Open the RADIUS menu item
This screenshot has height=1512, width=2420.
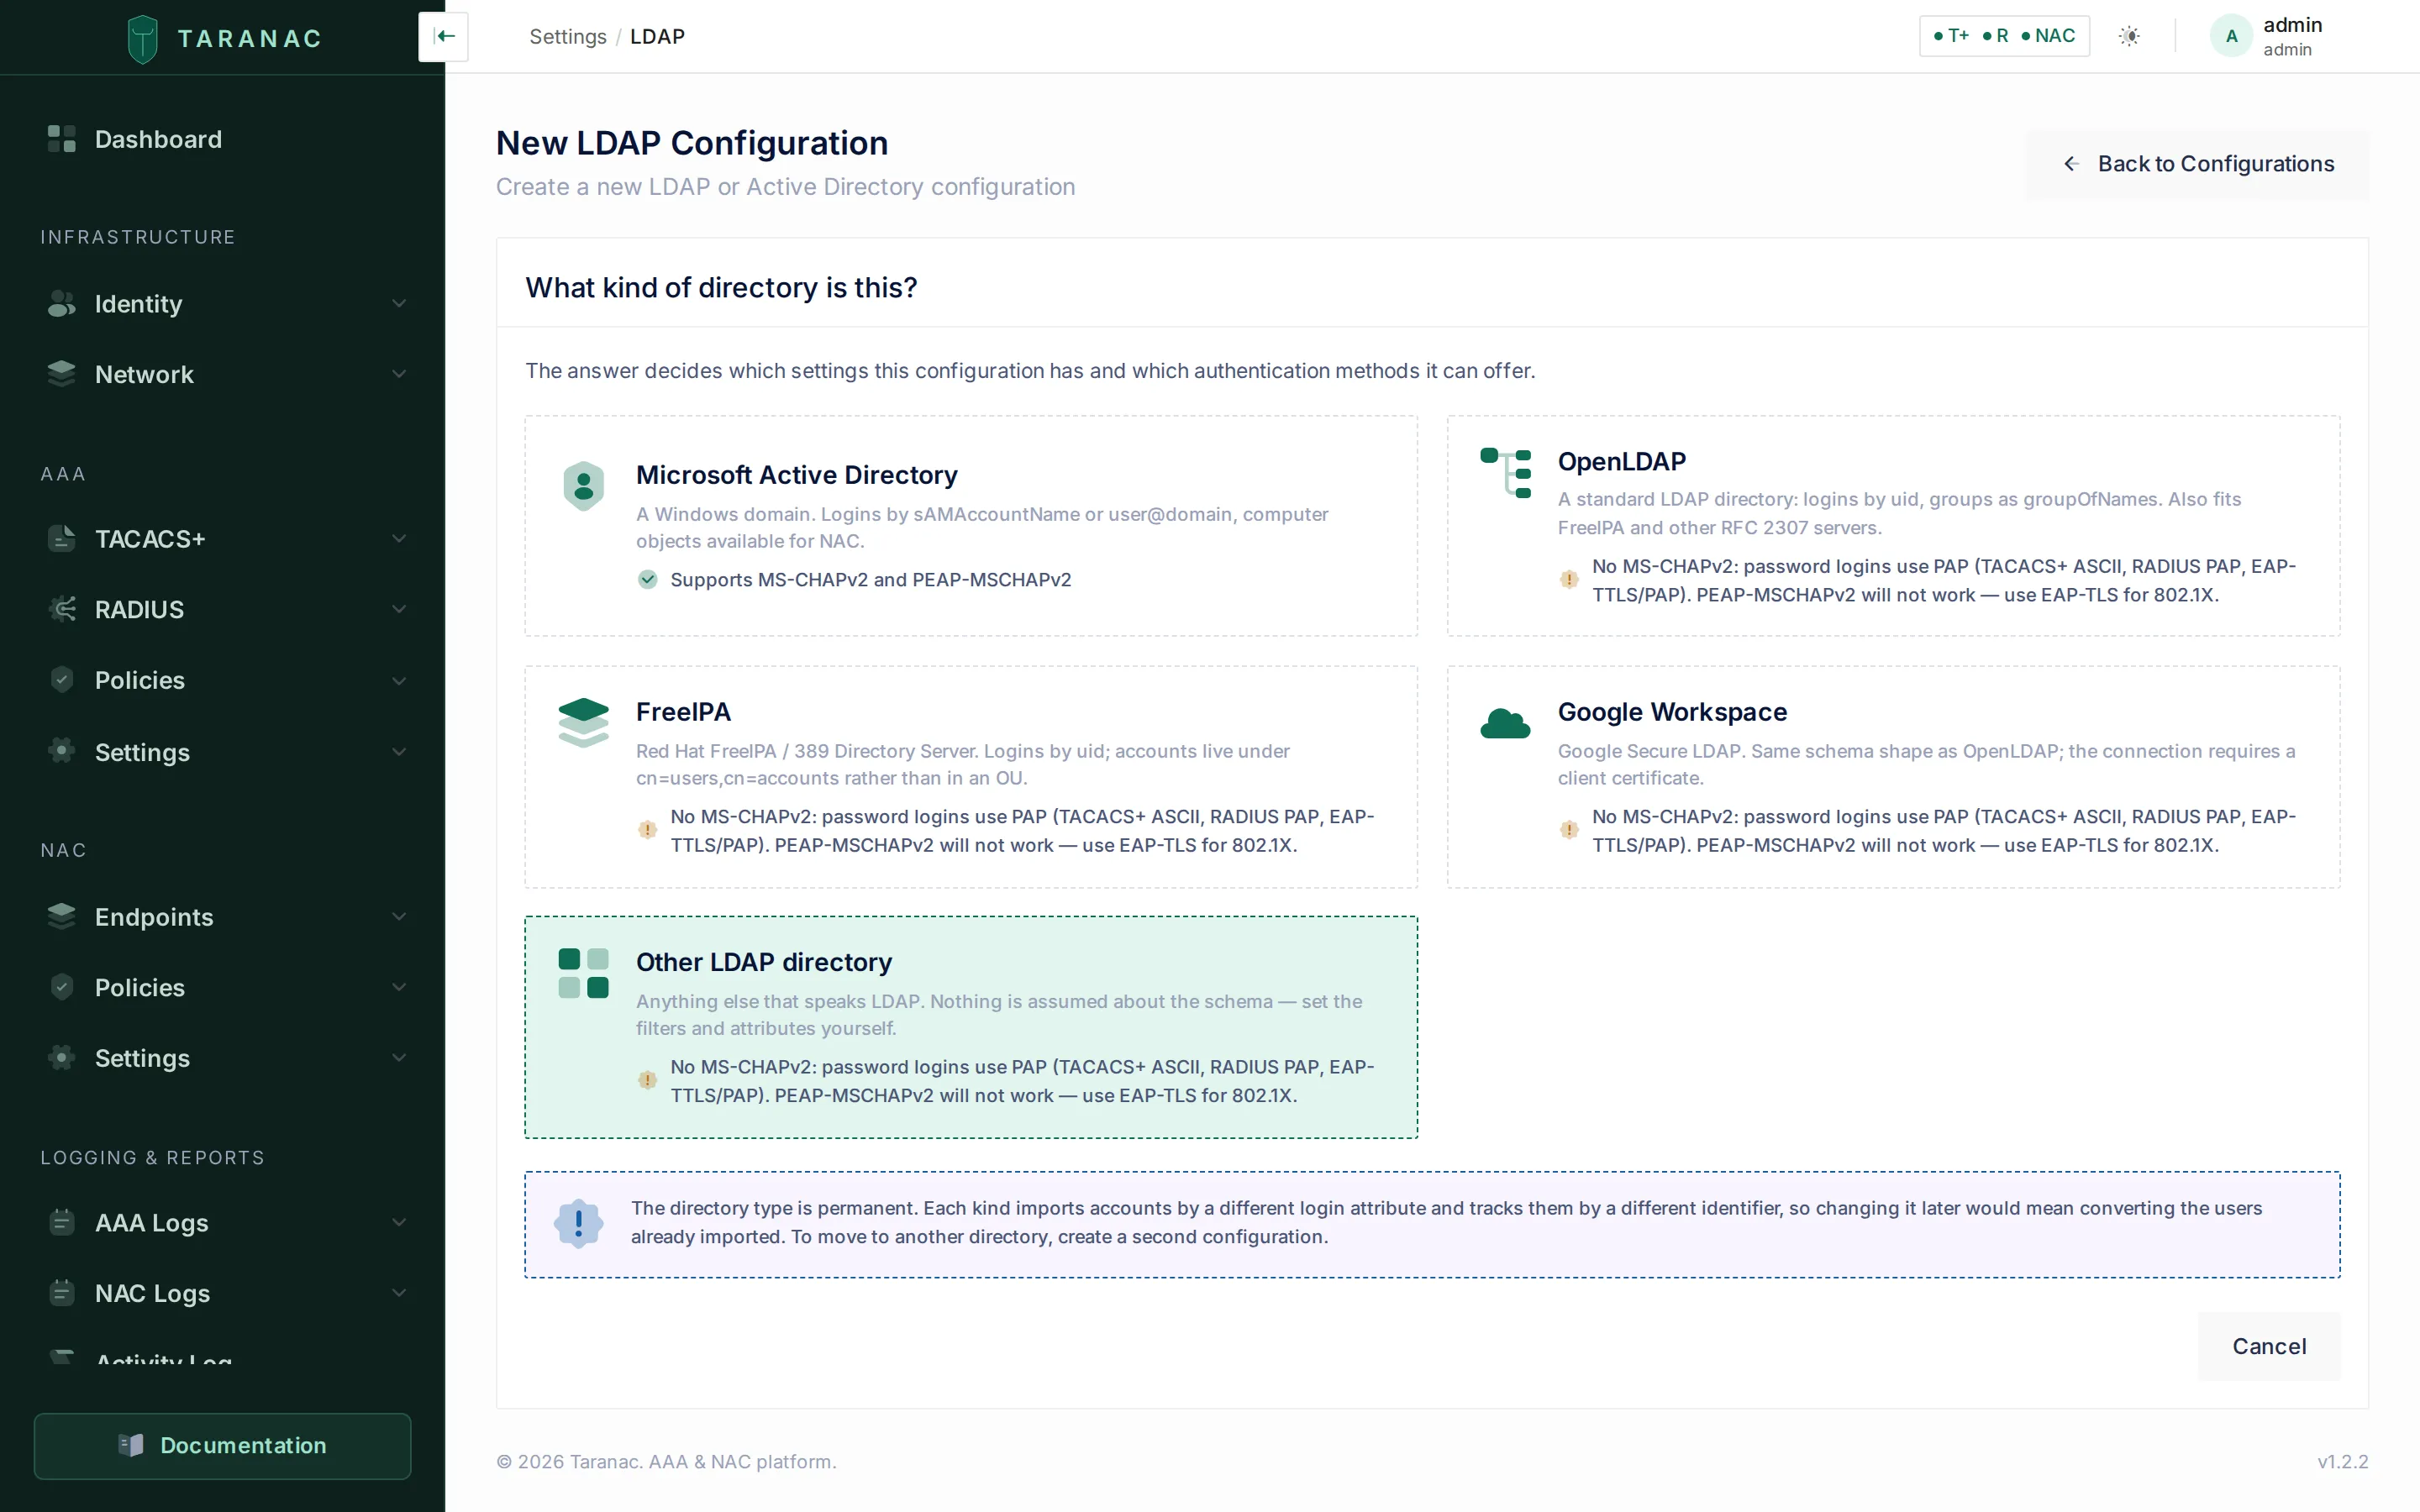(x=222, y=609)
